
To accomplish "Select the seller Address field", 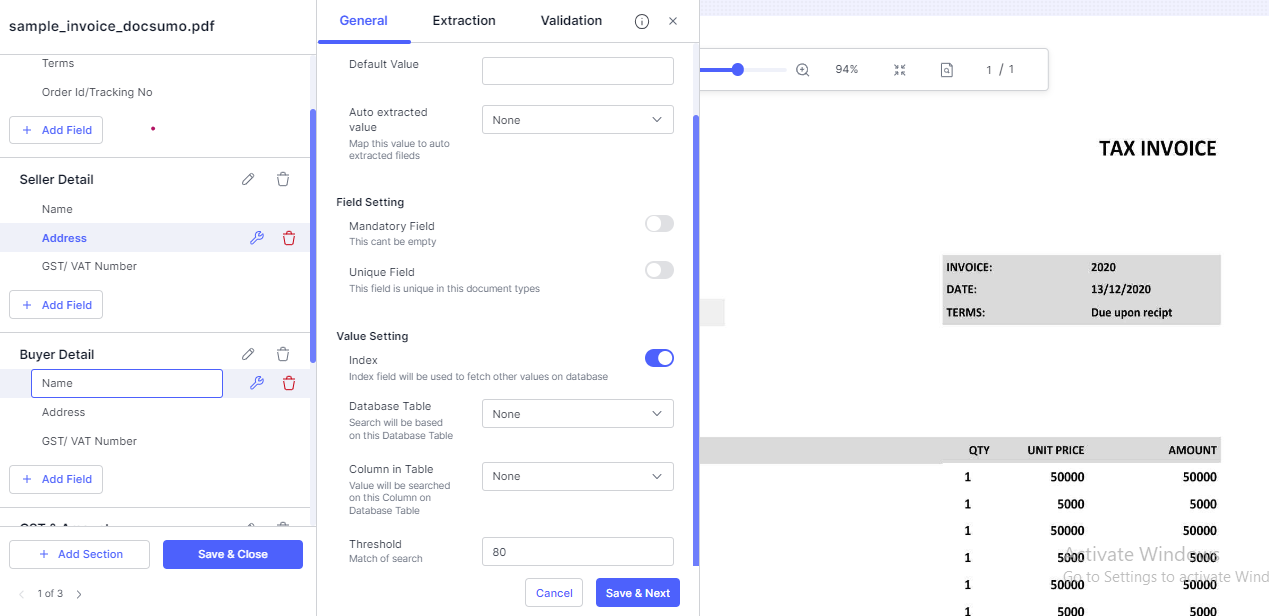I will pyautogui.click(x=64, y=238).
